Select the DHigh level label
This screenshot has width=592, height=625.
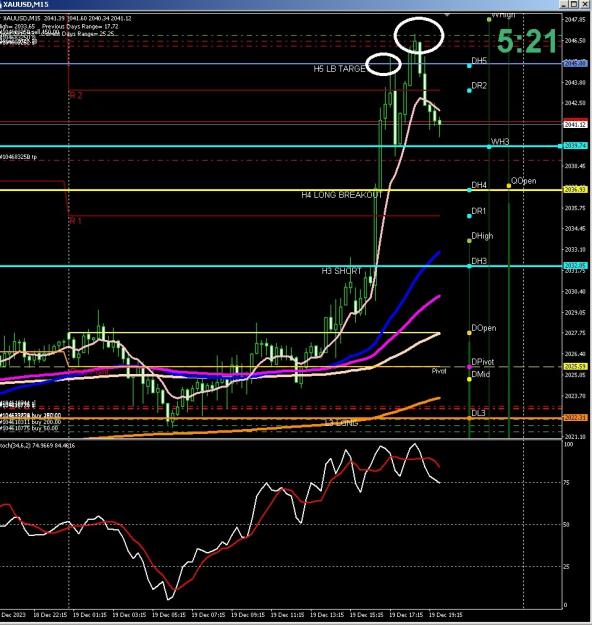482,236
